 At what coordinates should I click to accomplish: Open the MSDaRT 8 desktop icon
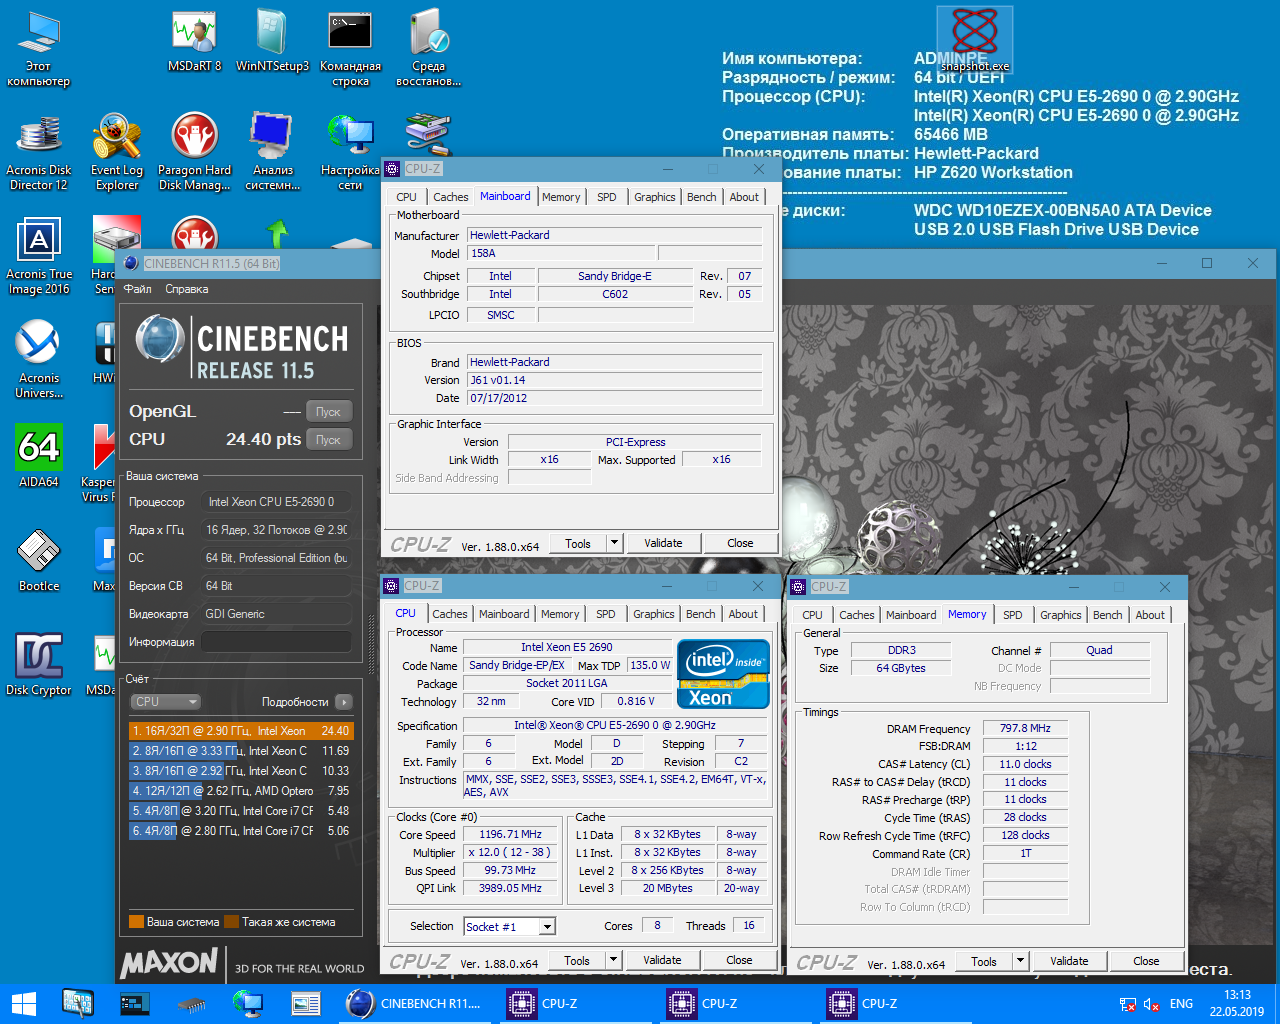coord(194,42)
